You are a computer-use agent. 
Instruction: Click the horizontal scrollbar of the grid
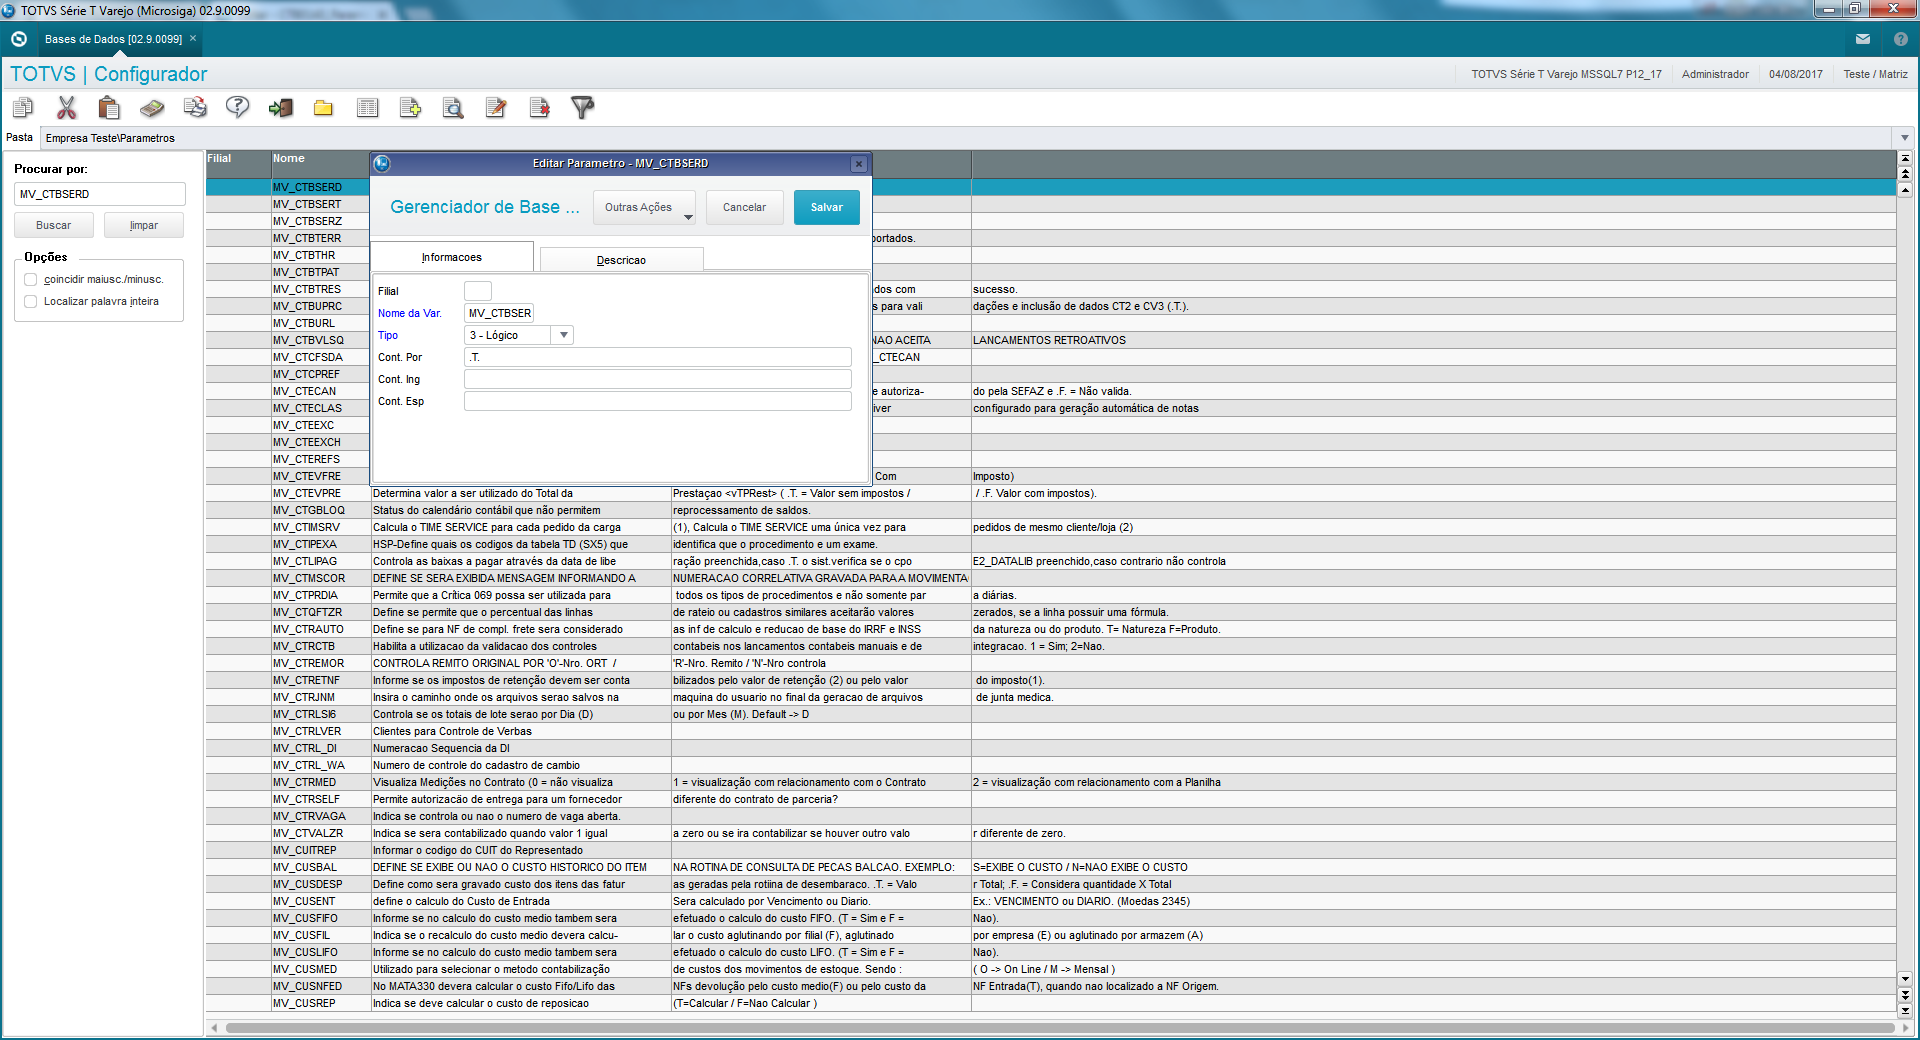tap(1060, 1028)
